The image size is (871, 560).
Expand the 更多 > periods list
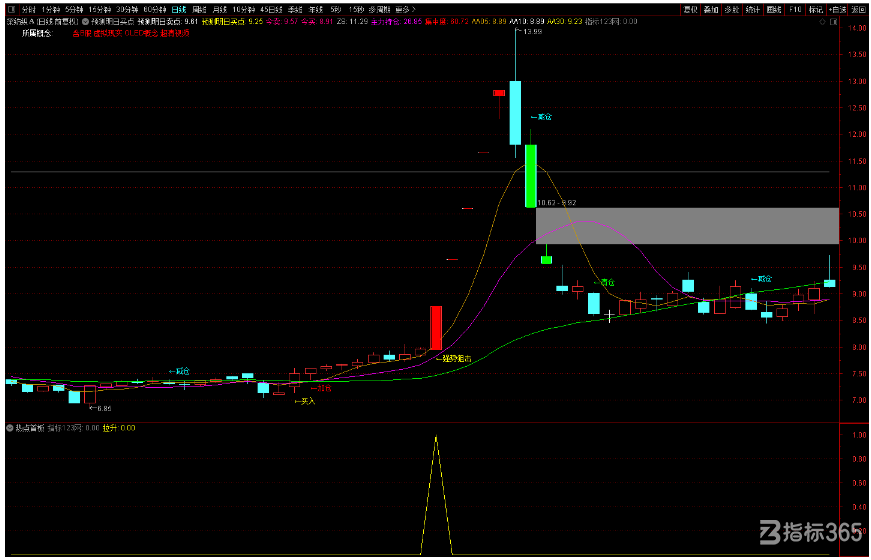click(x=406, y=9)
